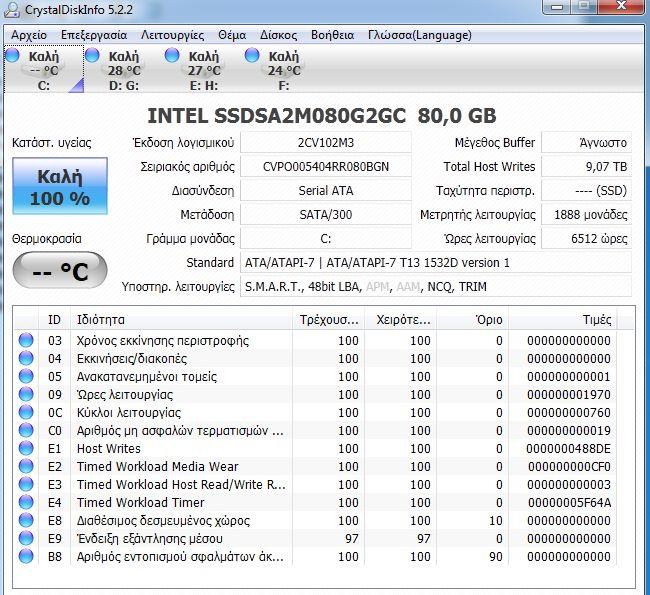Select the Timed Workload Timer attribute name
This screenshot has height=595, width=650.
[x=141, y=502]
